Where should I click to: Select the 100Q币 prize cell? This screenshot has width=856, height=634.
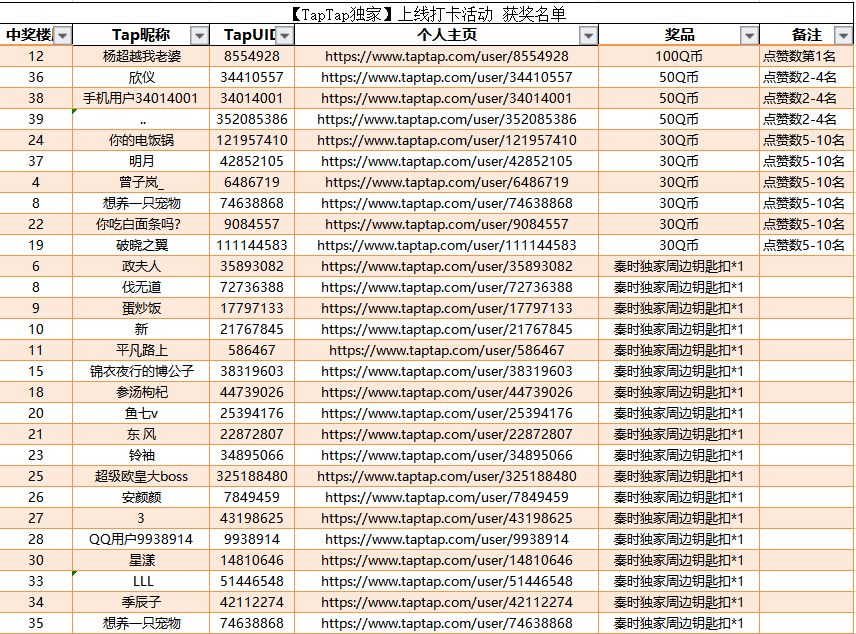(x=679, y=56)
